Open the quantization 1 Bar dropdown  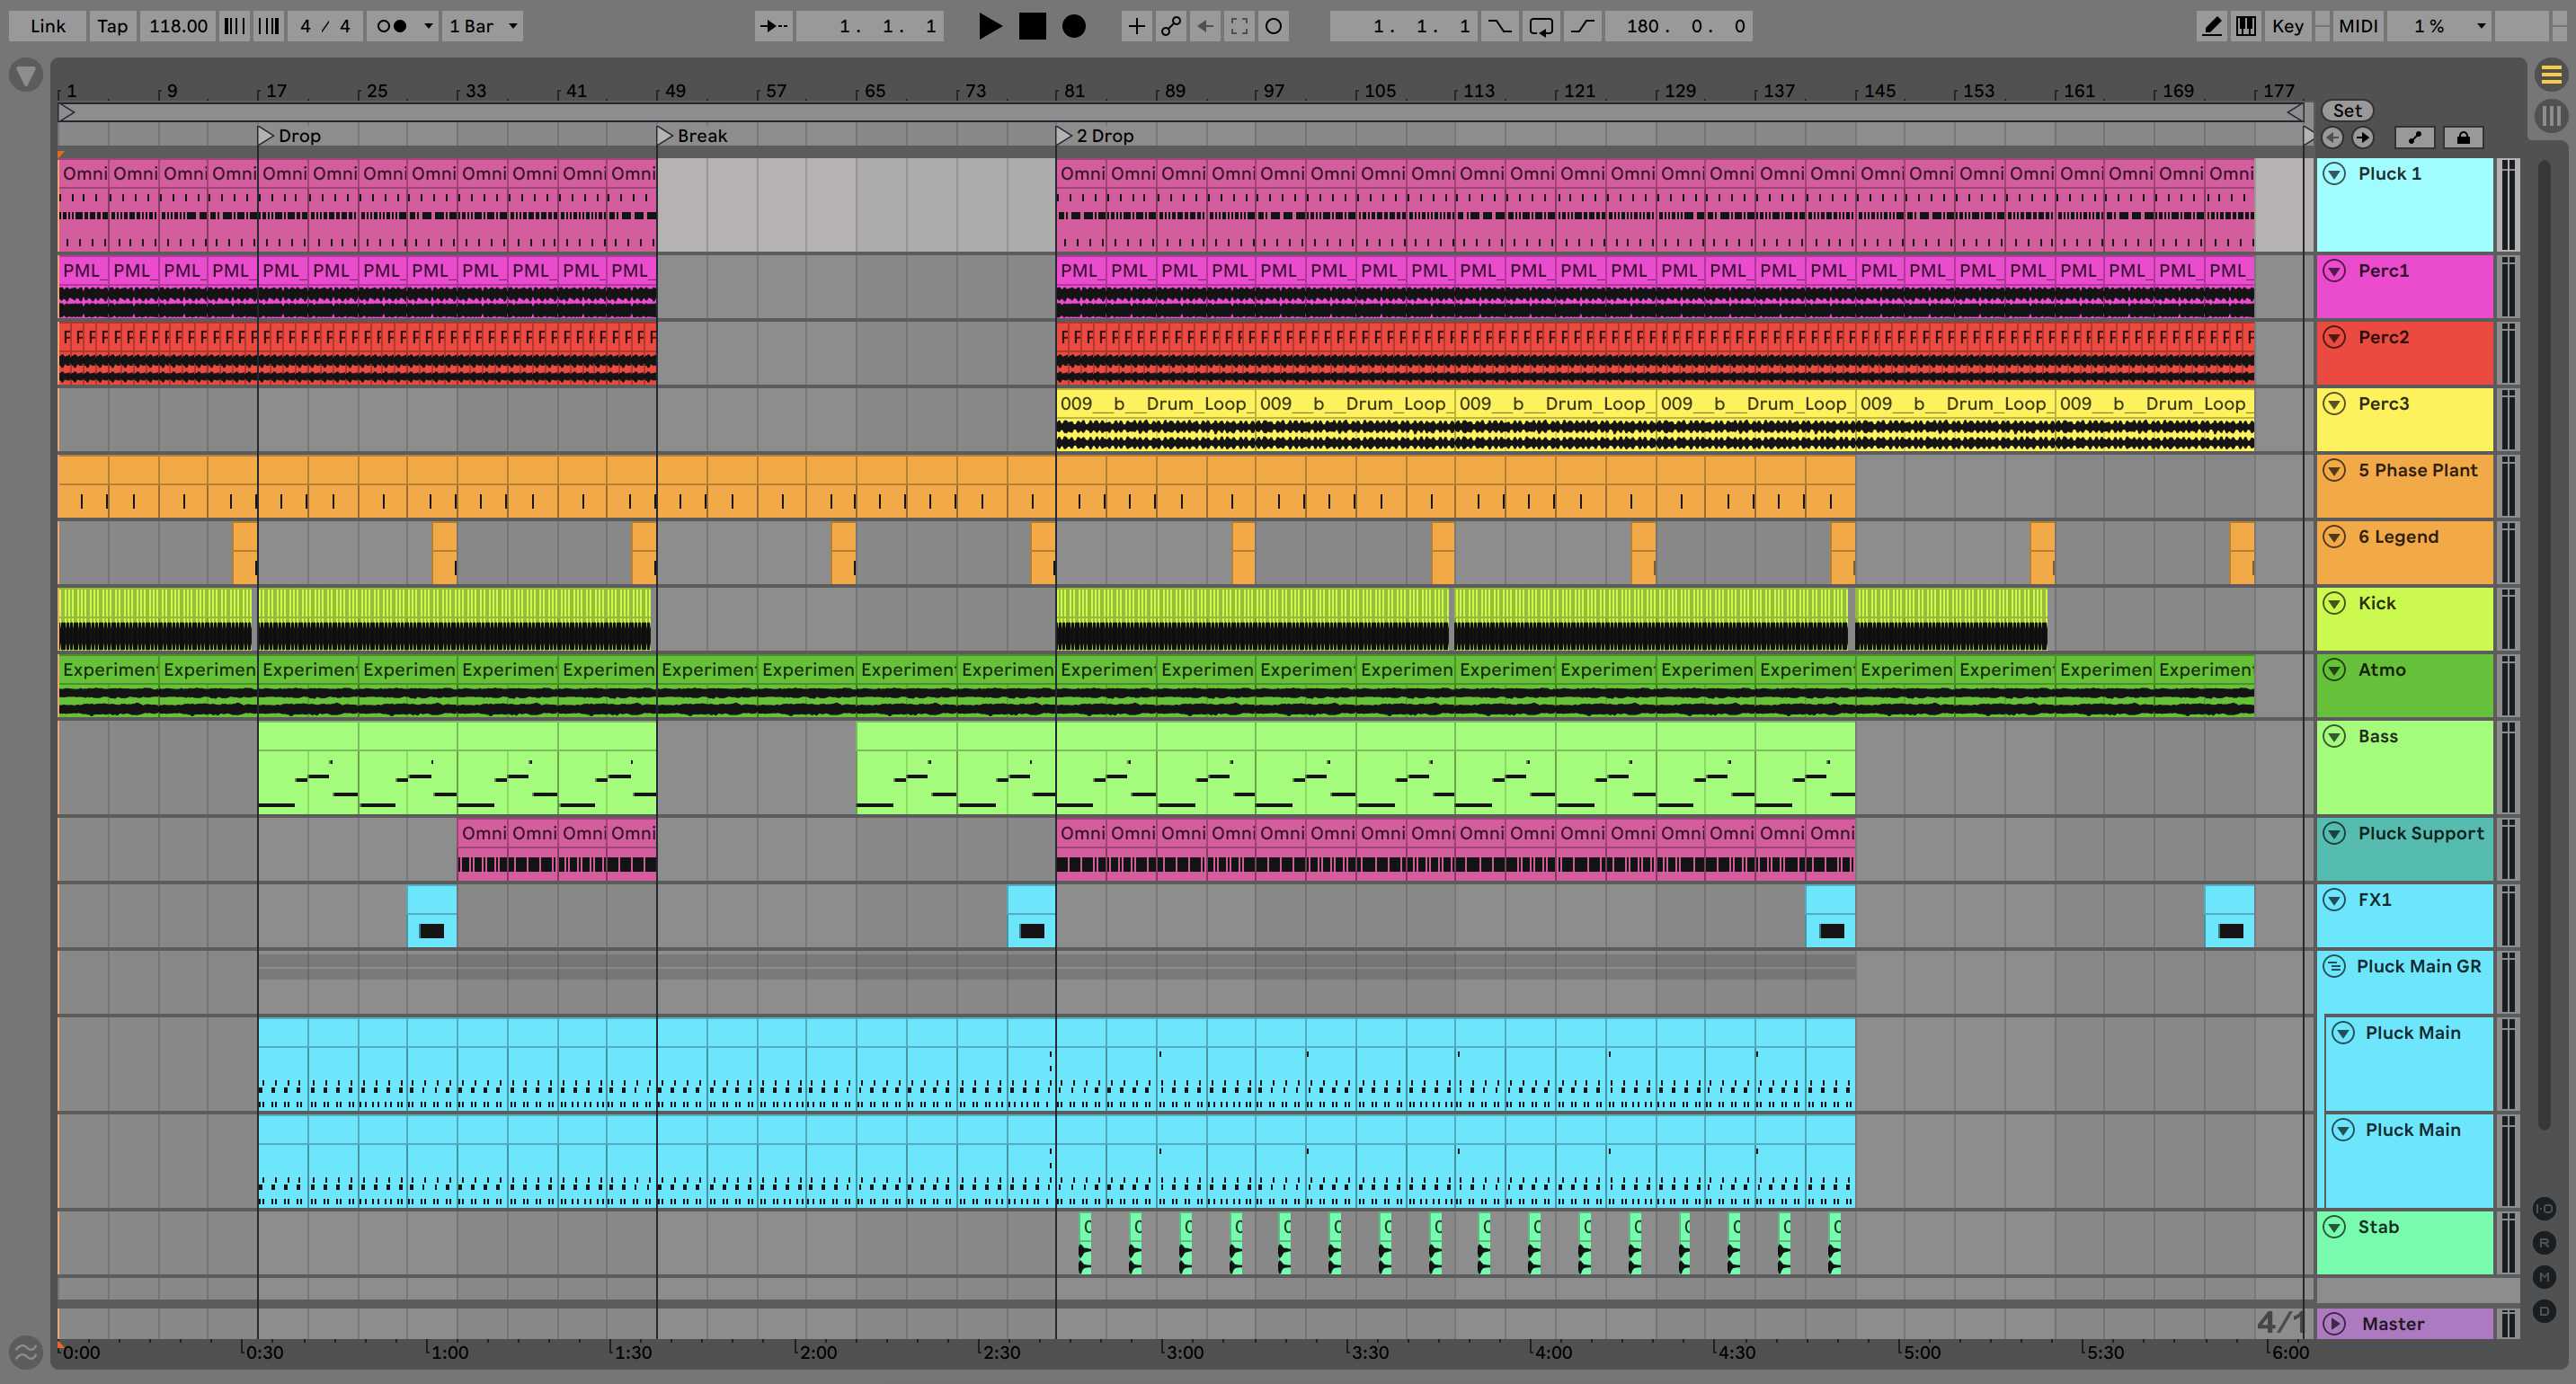tap(483, 27)
